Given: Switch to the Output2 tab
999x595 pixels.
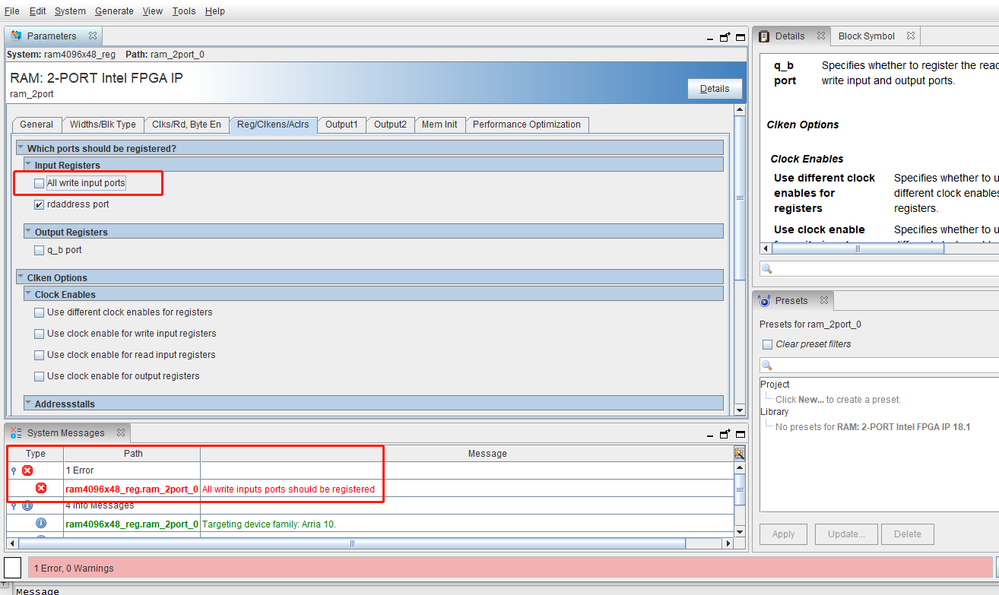Looking at the screenshot, I should coord(390,124).
